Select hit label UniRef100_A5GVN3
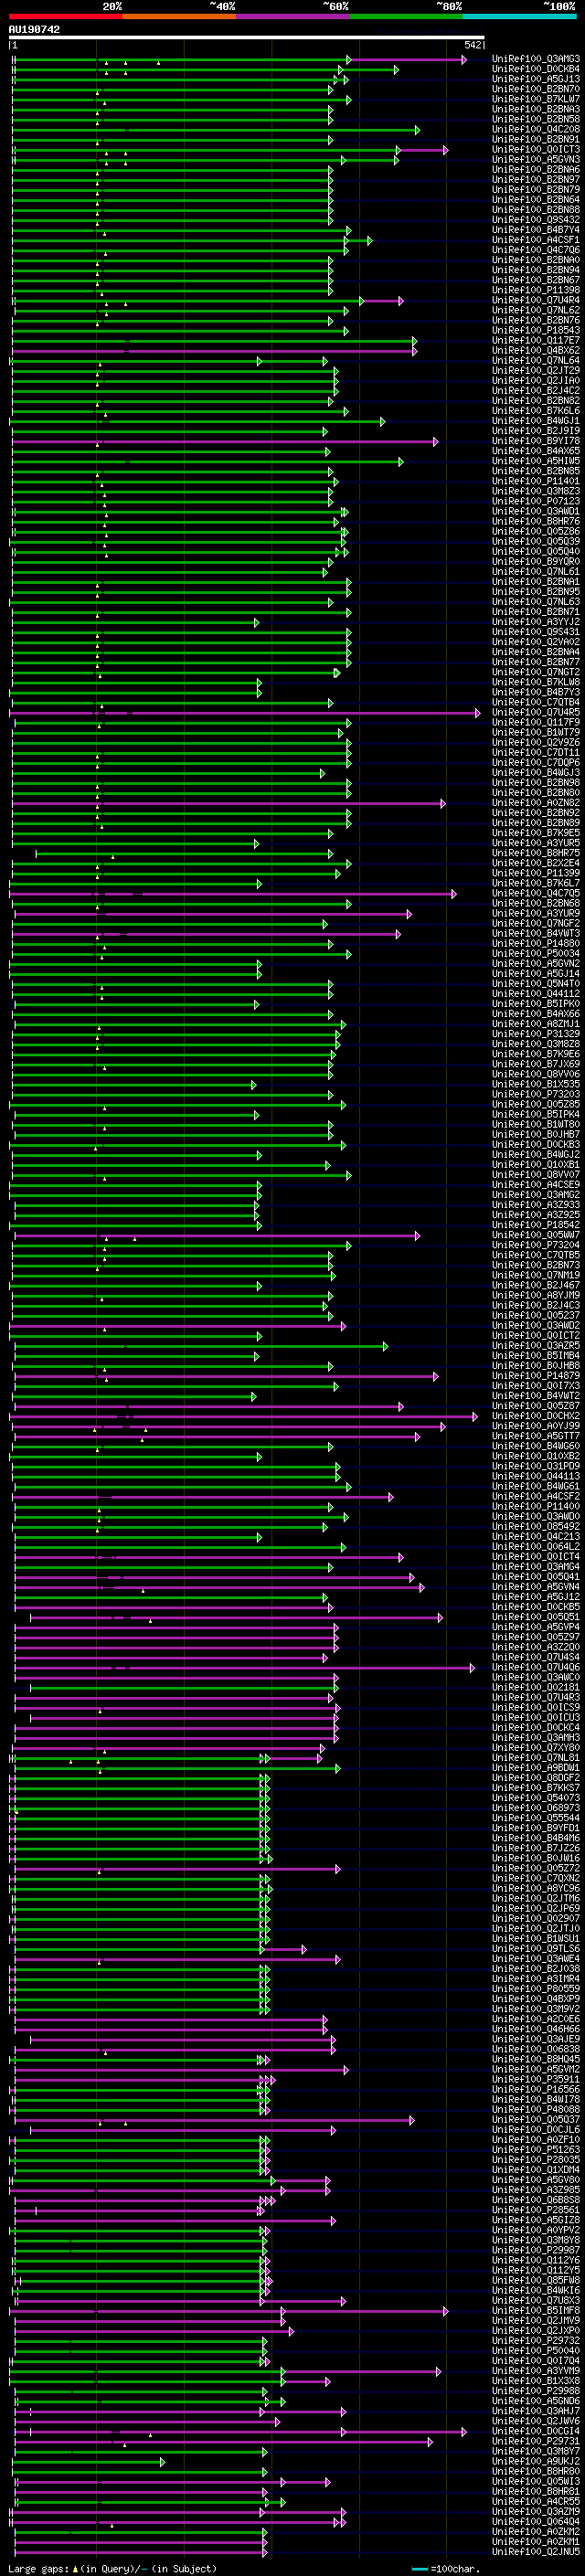Screen dimensions: 585x2576 tap(536, 160)
